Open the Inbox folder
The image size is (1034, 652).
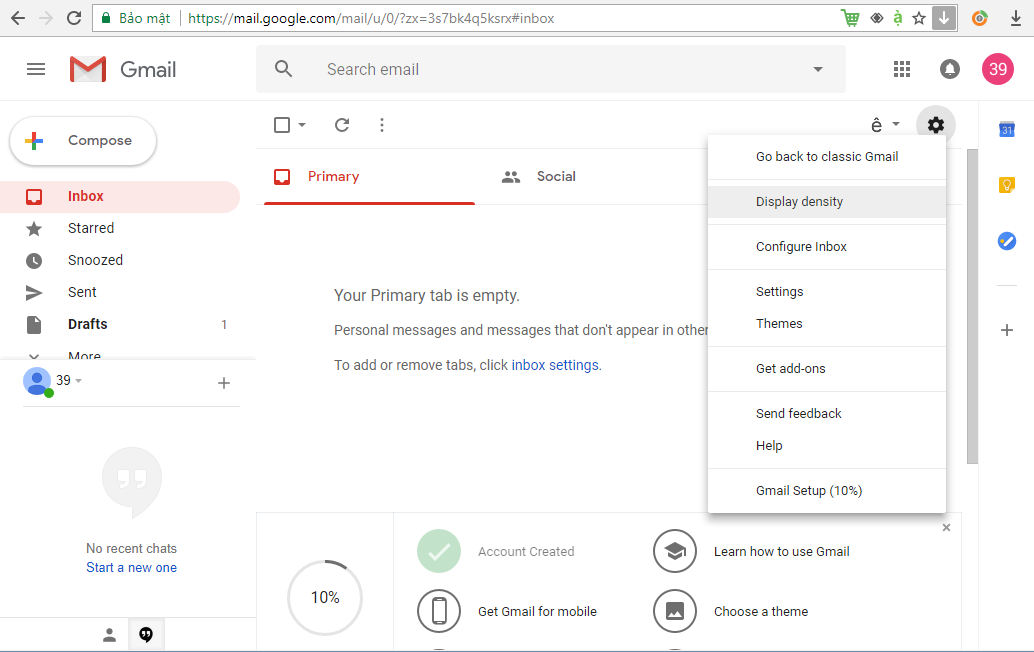119,196
